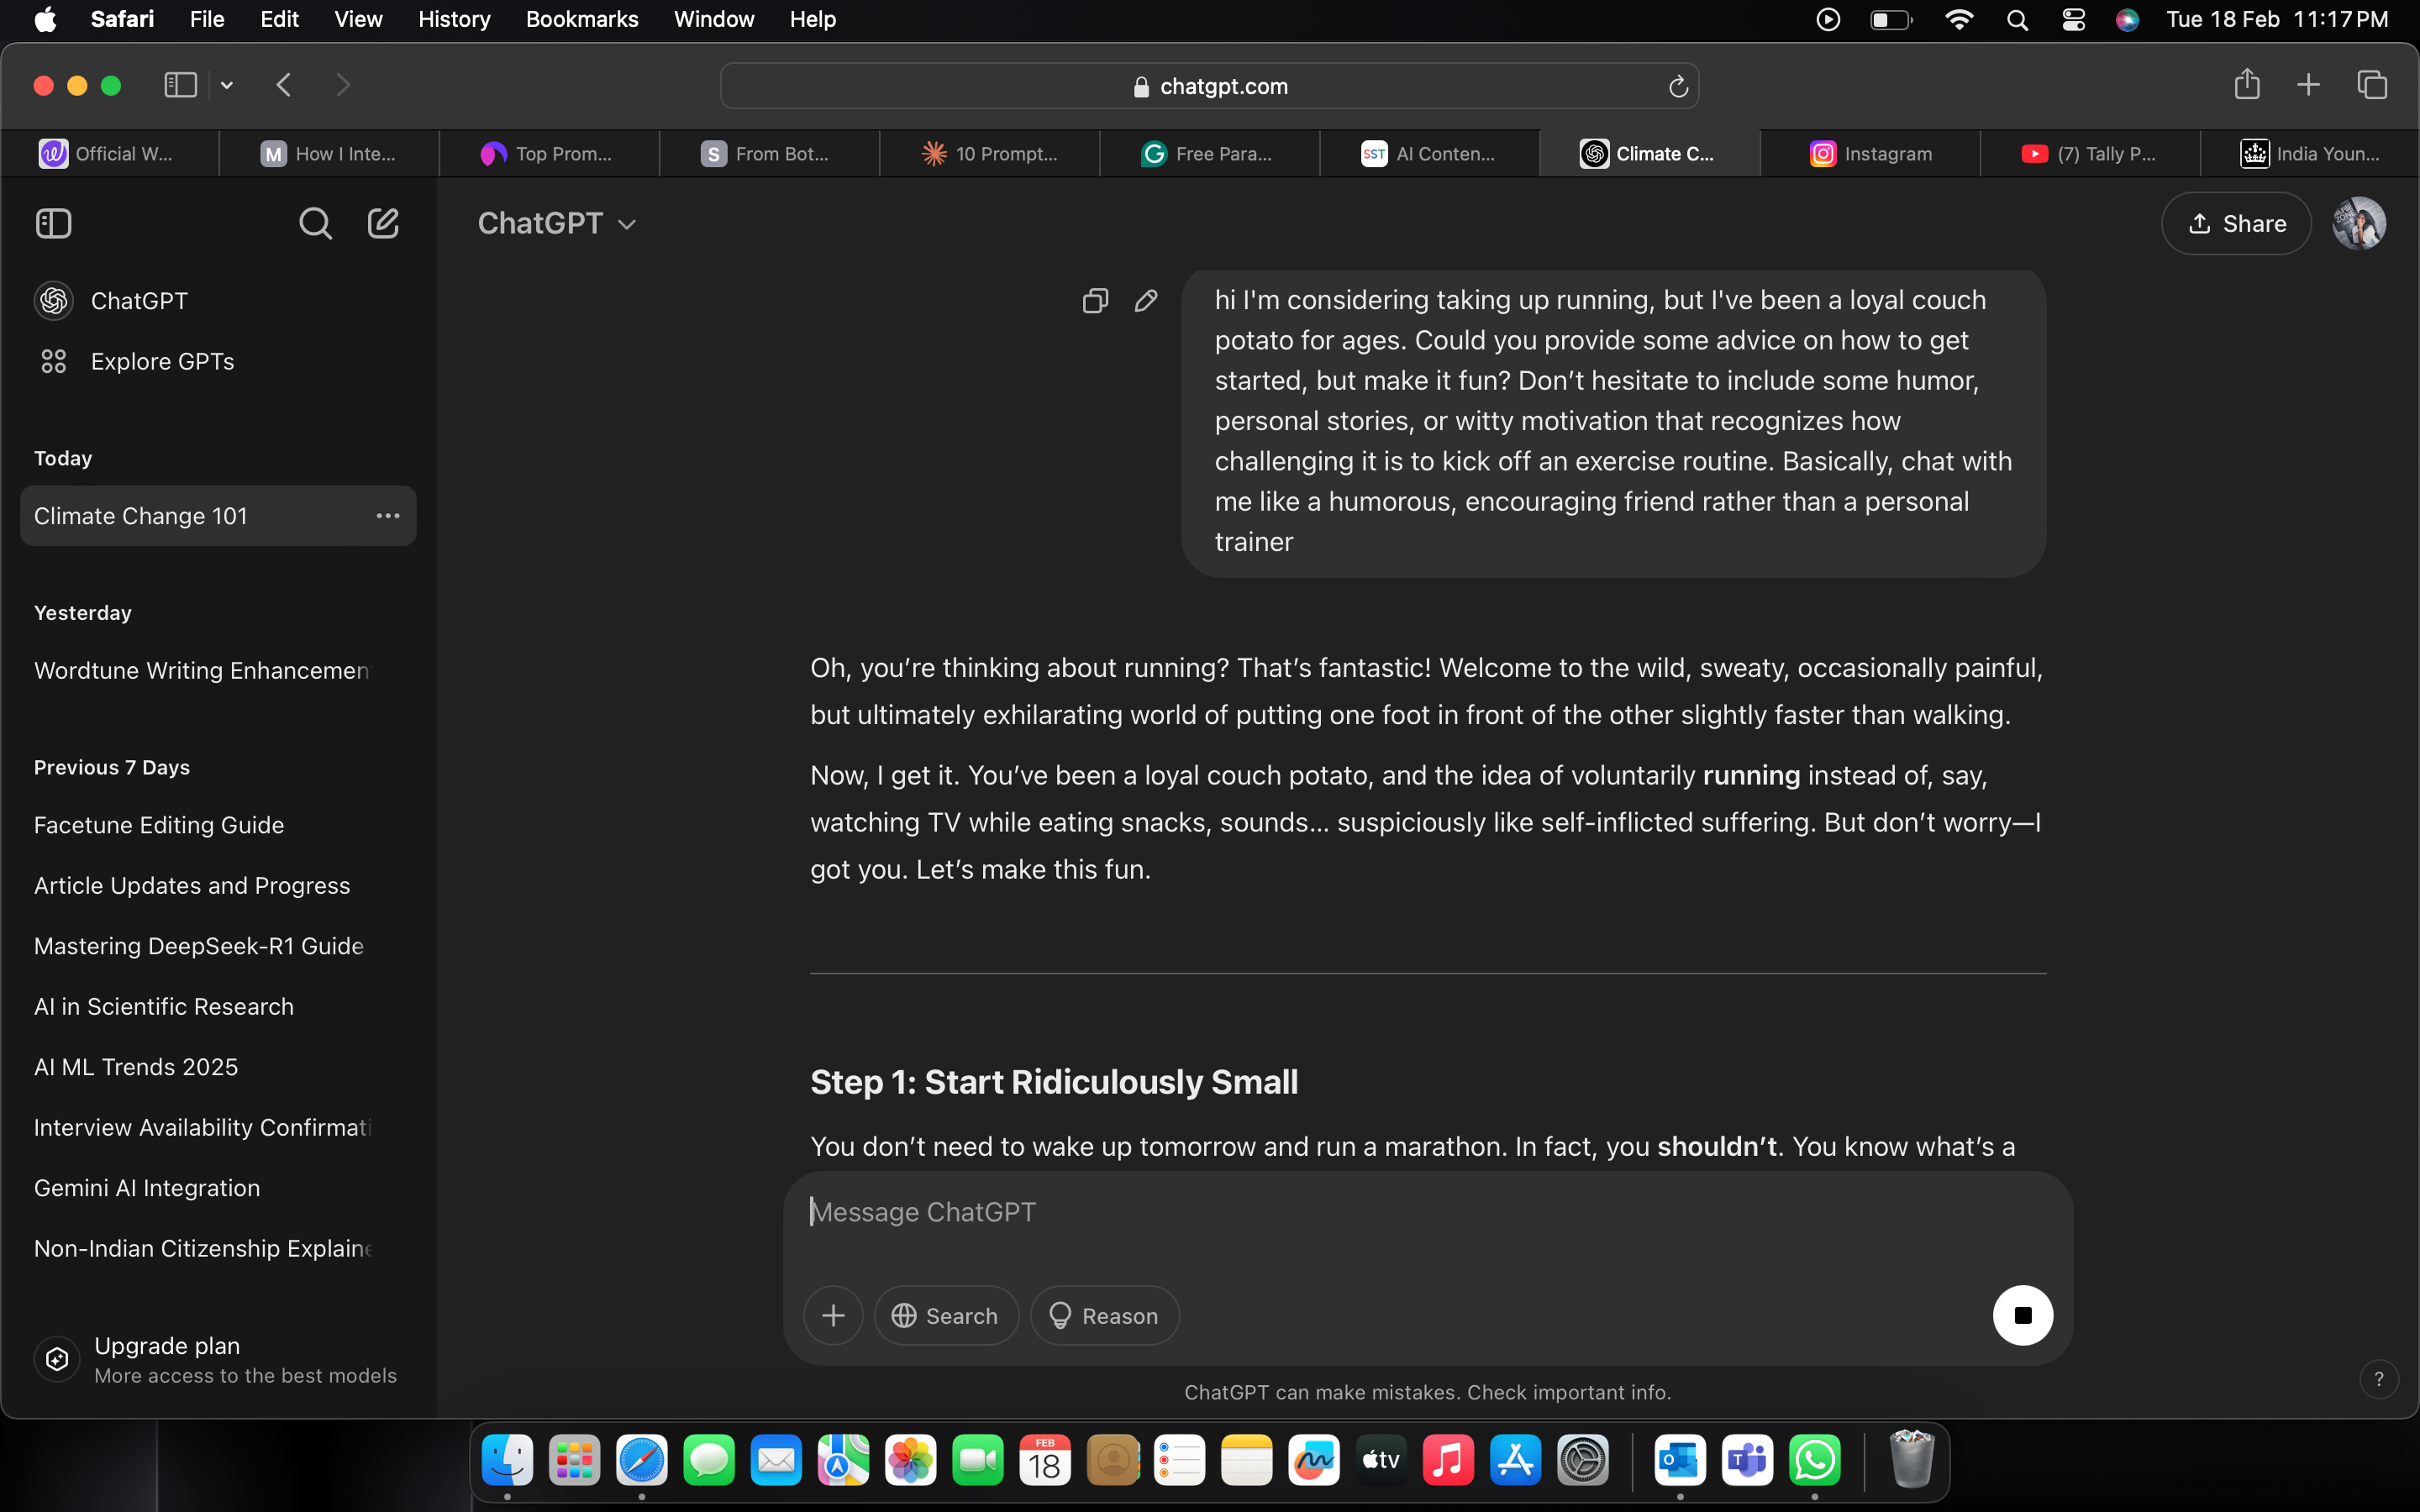2420x1512 pixels.
Task: Switch to the Tally P... YouTube tab
Action: [2090, 153]
